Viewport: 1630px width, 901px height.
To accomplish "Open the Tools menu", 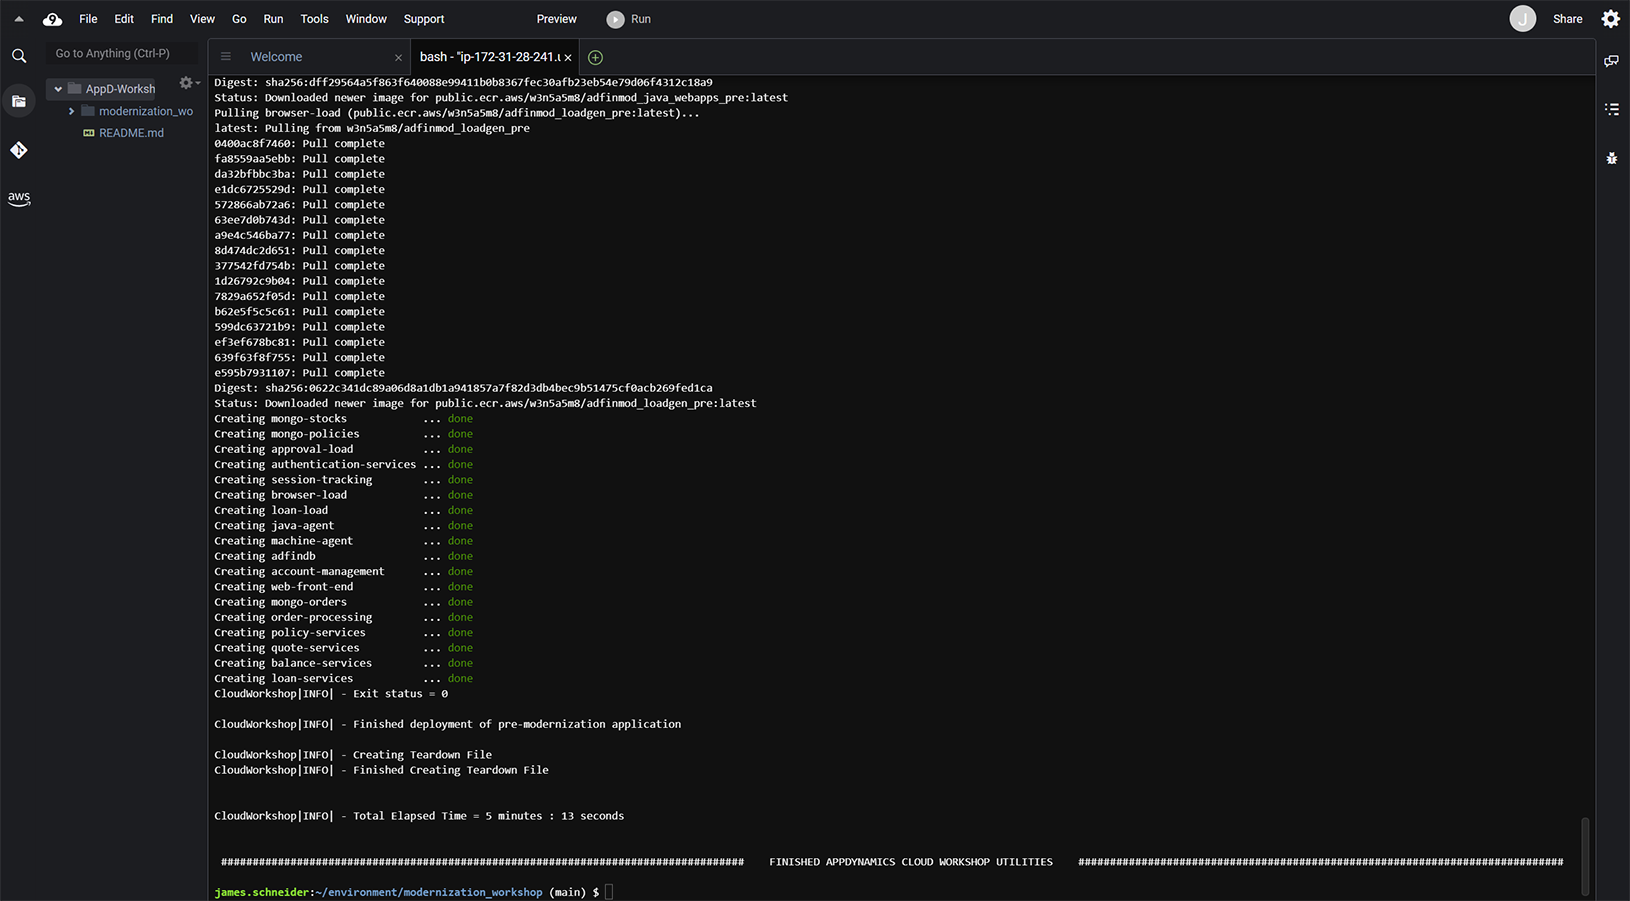I will (x=314, y=19).
